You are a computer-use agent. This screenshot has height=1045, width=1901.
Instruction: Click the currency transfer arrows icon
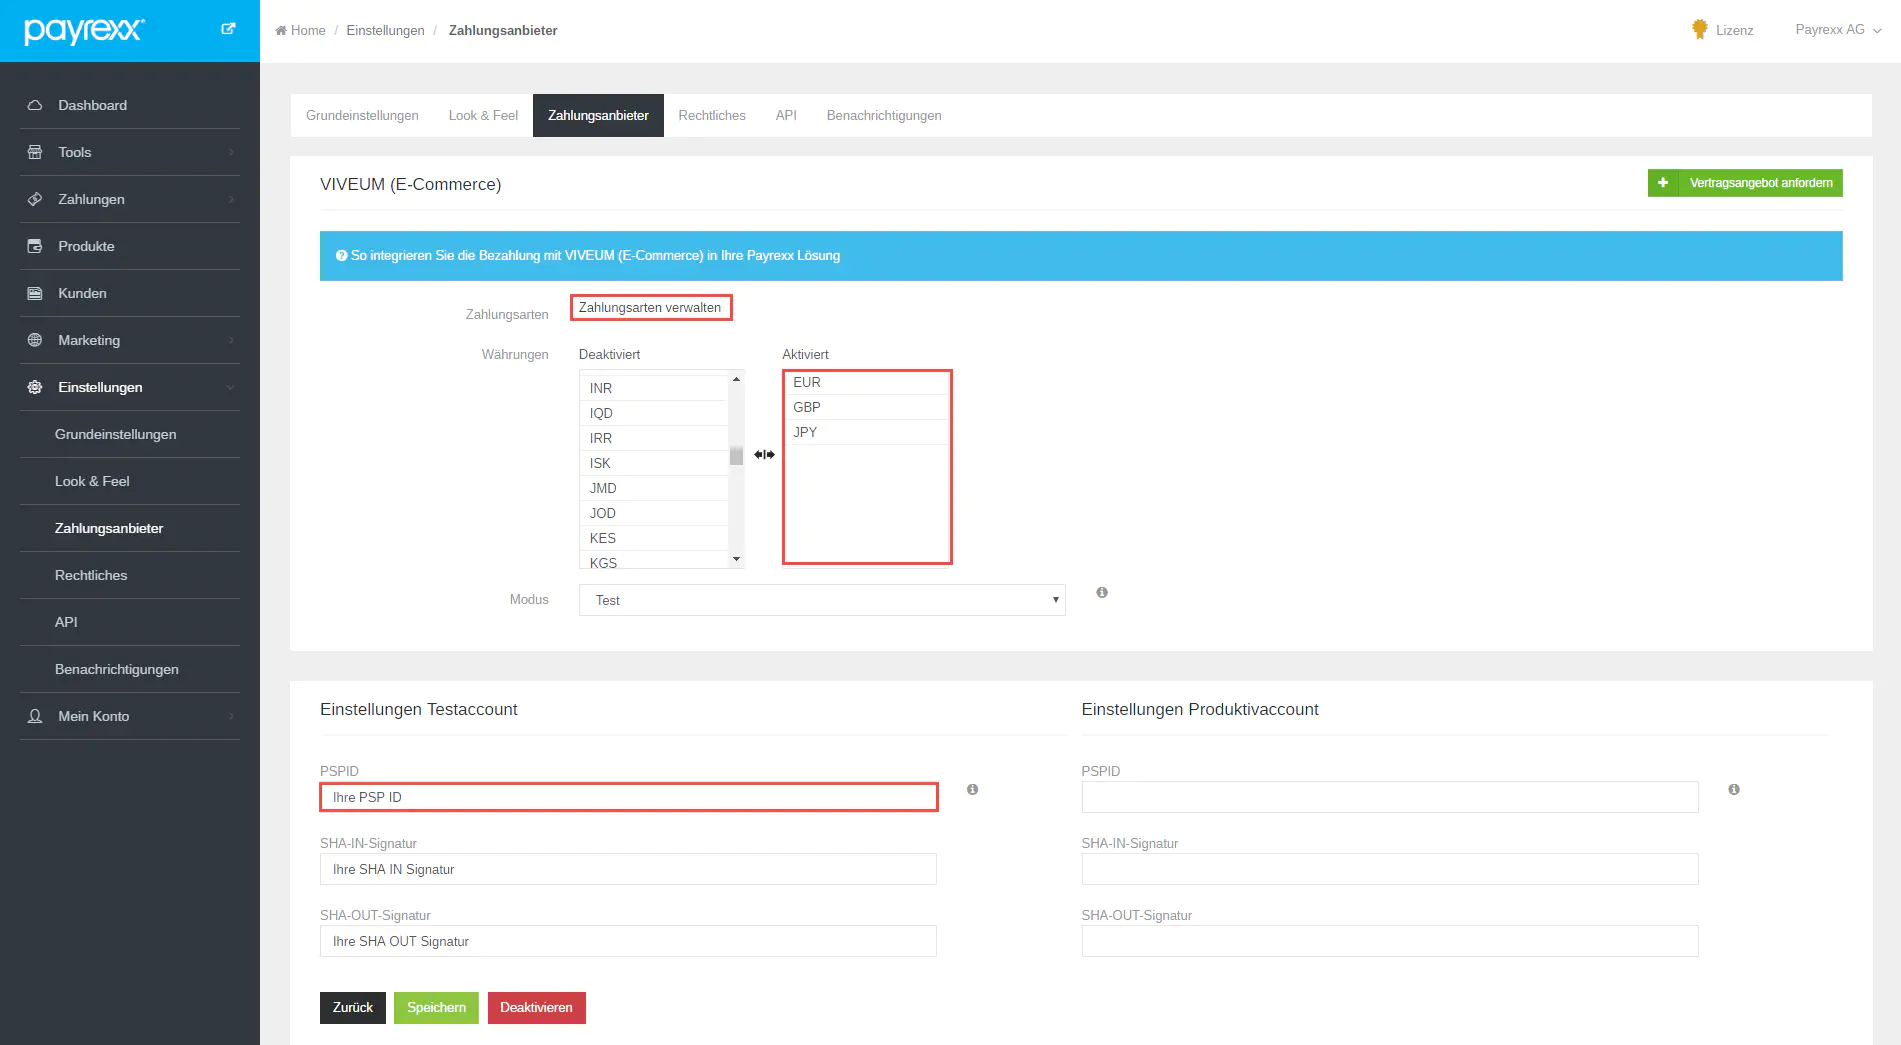pos(764,455)
